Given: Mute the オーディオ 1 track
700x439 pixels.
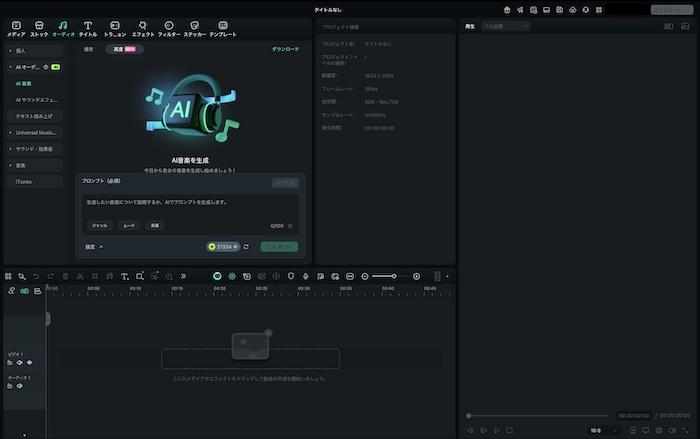Looking at the screenshot, I should [x=19, y=386].
